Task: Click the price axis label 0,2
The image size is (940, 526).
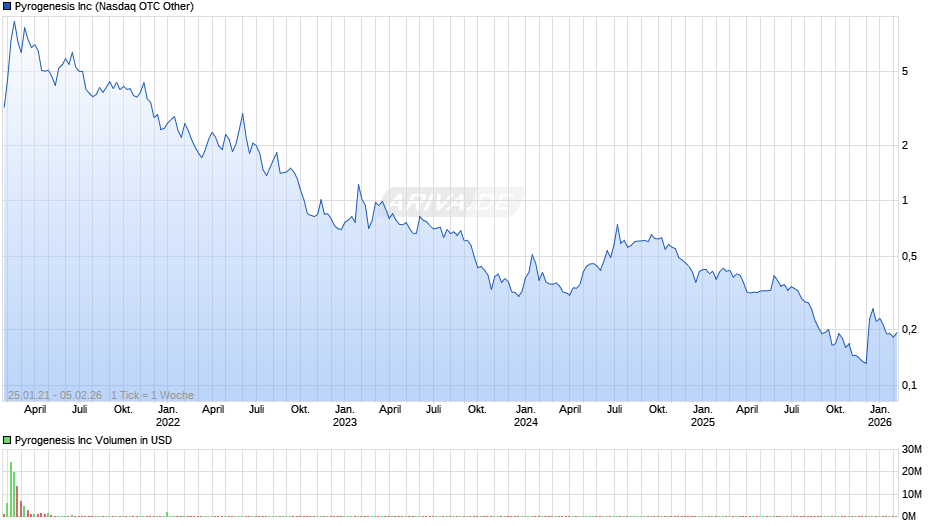Action: pos(909,329)
